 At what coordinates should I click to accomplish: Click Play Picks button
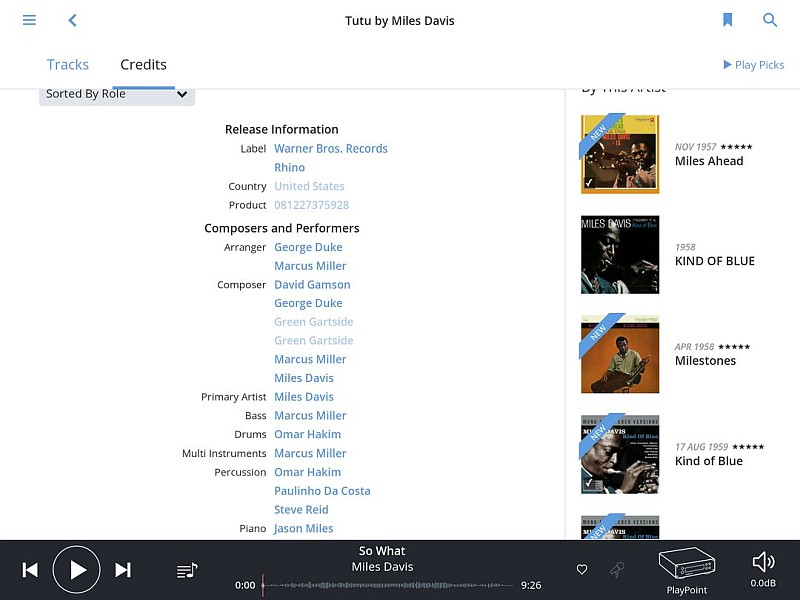pyautogui.click(x=754, y=65)
